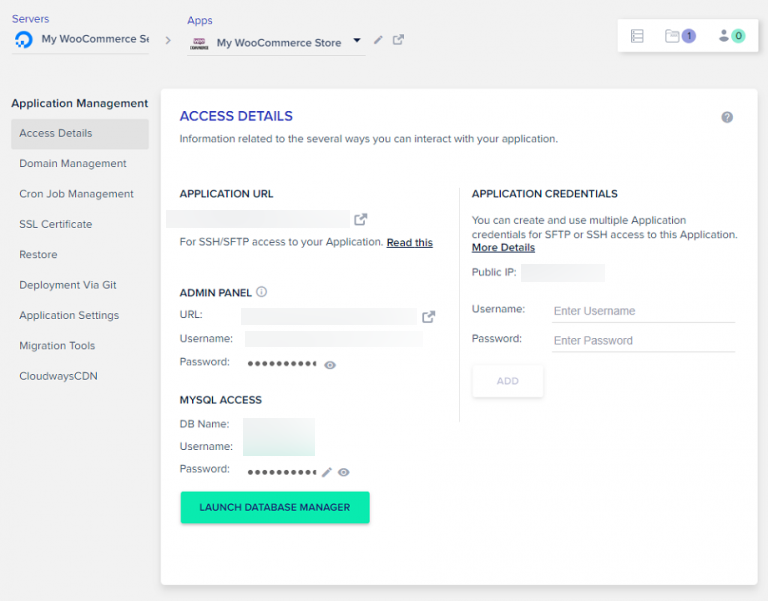Viewport: 768px width, 601px height.
Task: Click the ACCESS DETAILS heading
Action: pos(236,116)
